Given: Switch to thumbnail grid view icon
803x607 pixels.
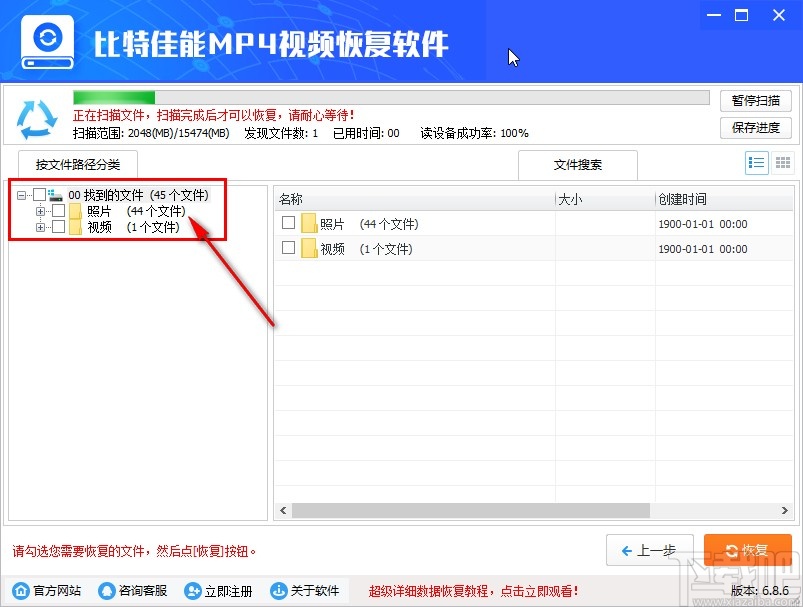Looking at the screenshot, I should click(x=782, y=163).
